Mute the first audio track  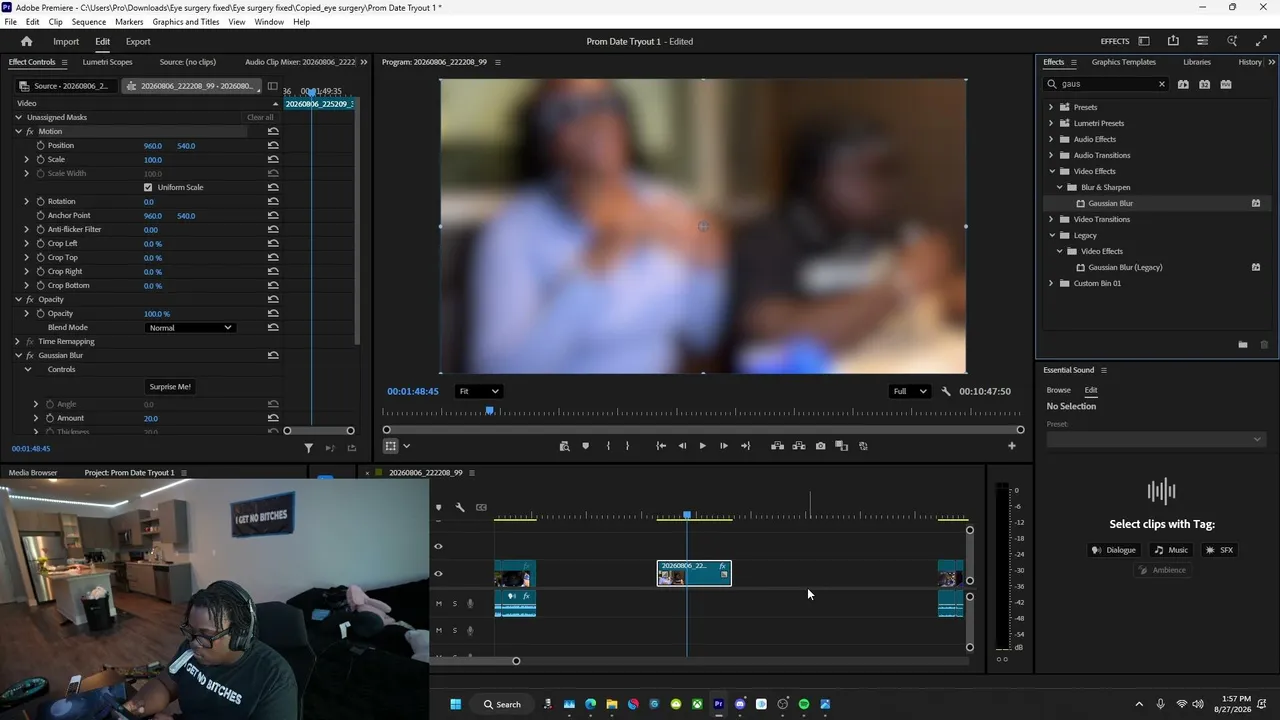pyautogui.click(x=438, y=603)
